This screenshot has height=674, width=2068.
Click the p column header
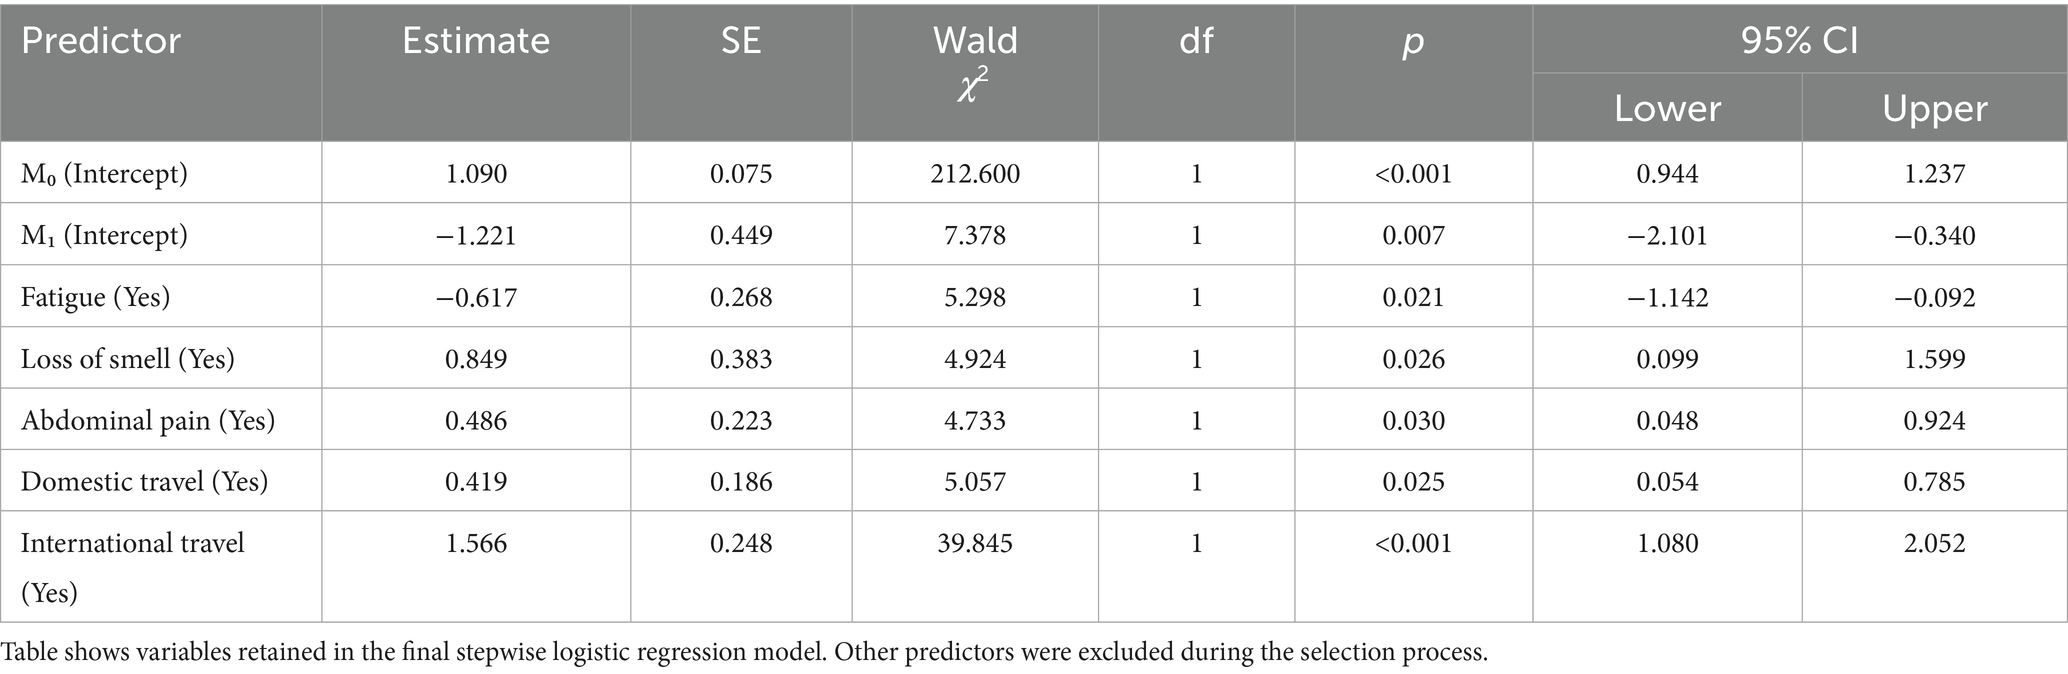(1413, 41)
